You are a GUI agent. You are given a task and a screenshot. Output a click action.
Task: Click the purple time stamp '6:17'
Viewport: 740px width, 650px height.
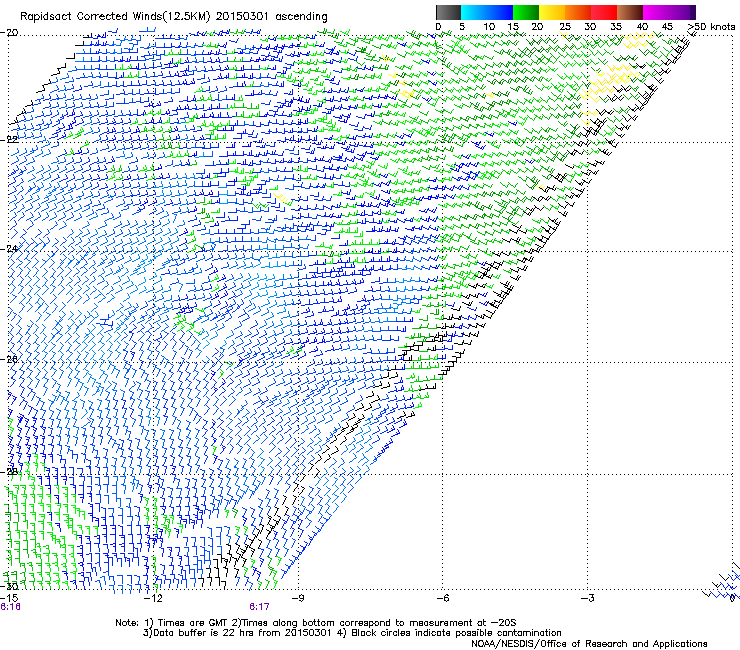259,607
